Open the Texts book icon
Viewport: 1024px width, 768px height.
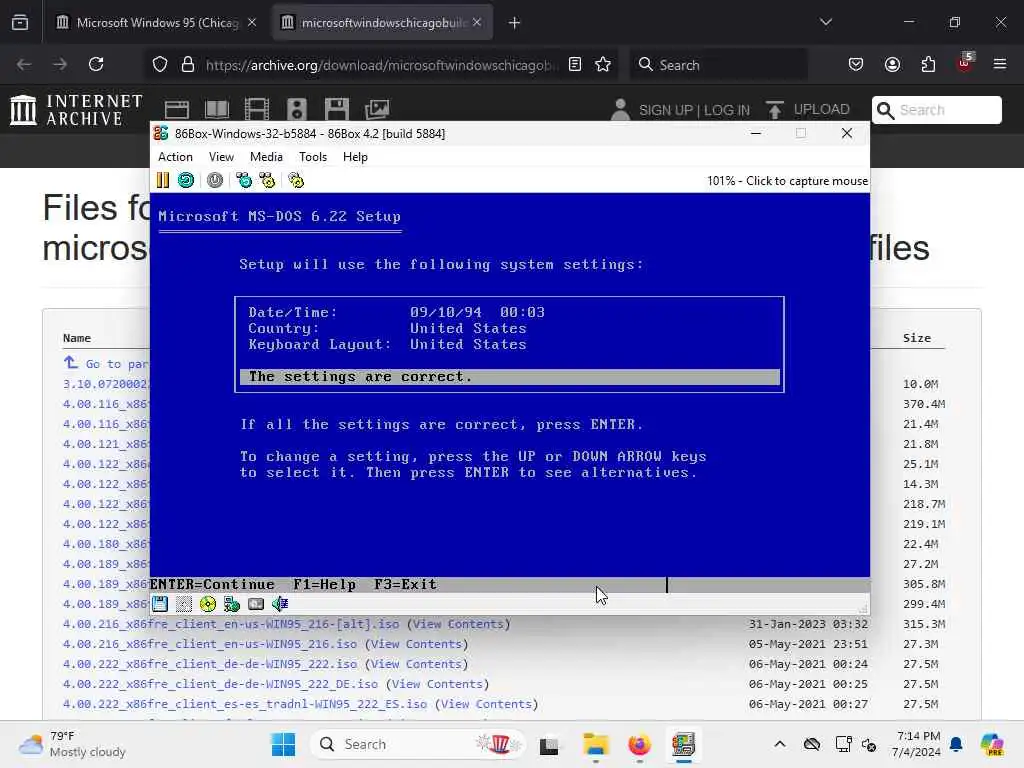tap(217, 110)
